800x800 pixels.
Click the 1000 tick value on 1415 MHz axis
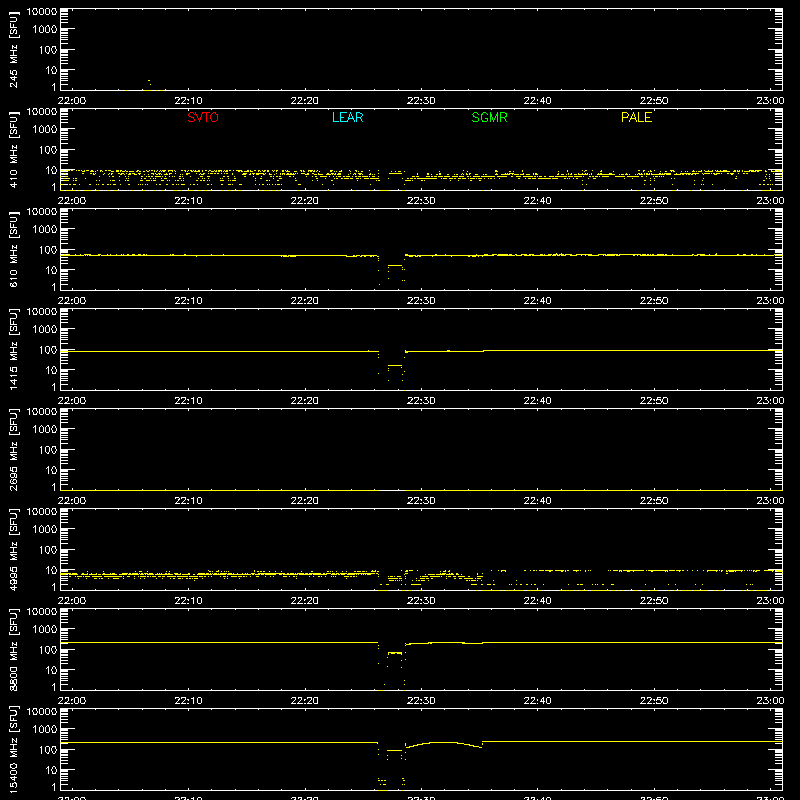45,330
